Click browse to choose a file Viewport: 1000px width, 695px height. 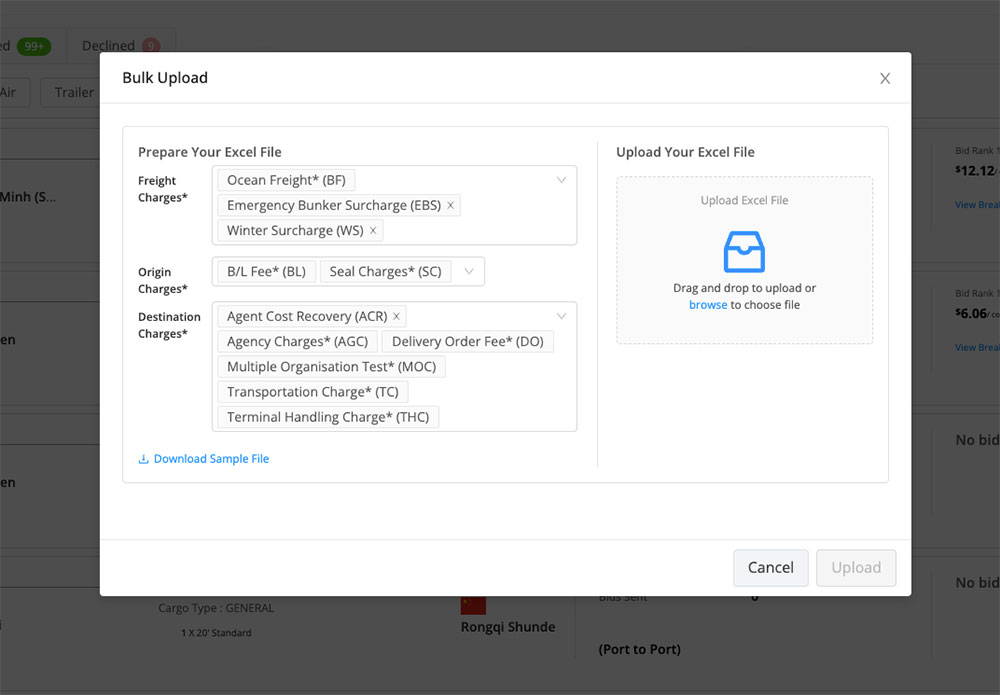tap(708, 305)
